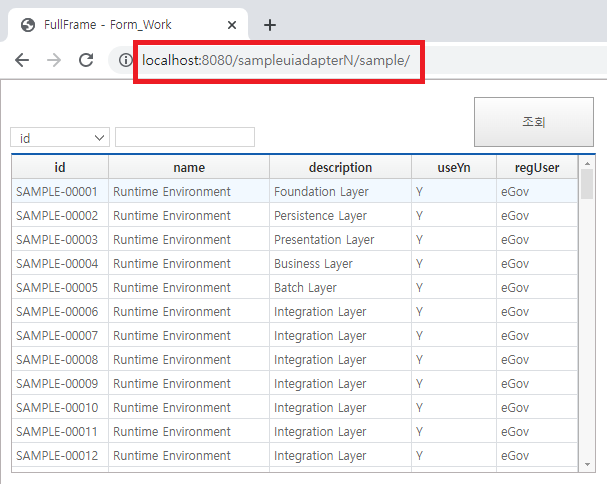This screenshot has width=607, height=484.
Task: Reload the page with the refresh icon
Action: coord(86,60)
